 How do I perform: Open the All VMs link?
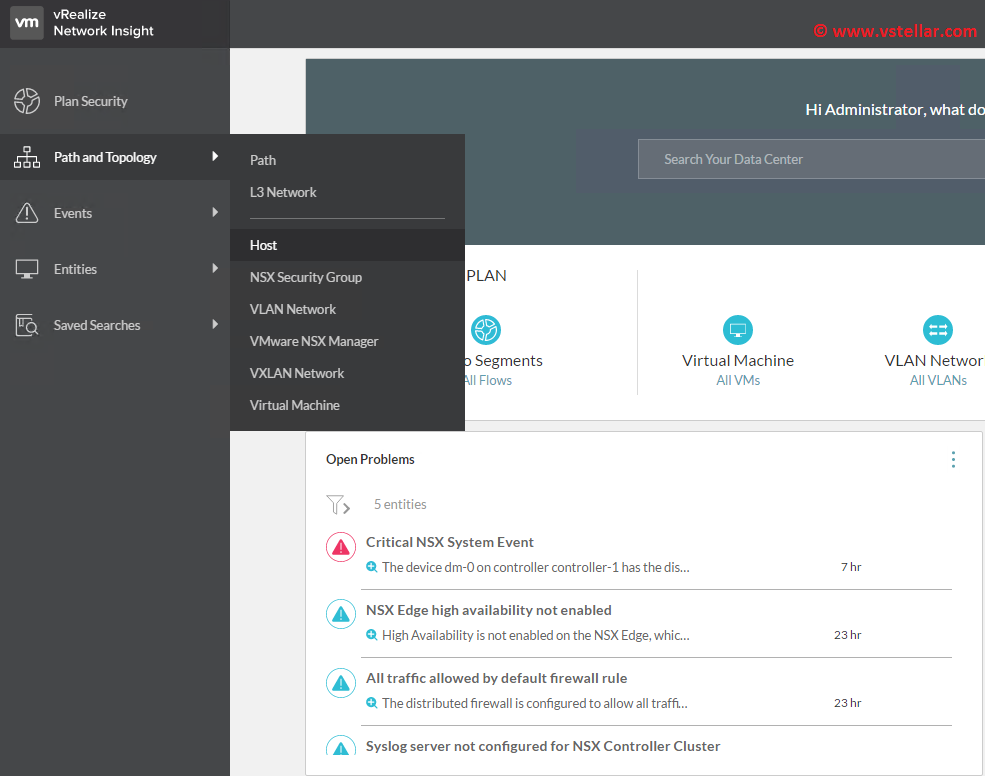tap(738, 380)
